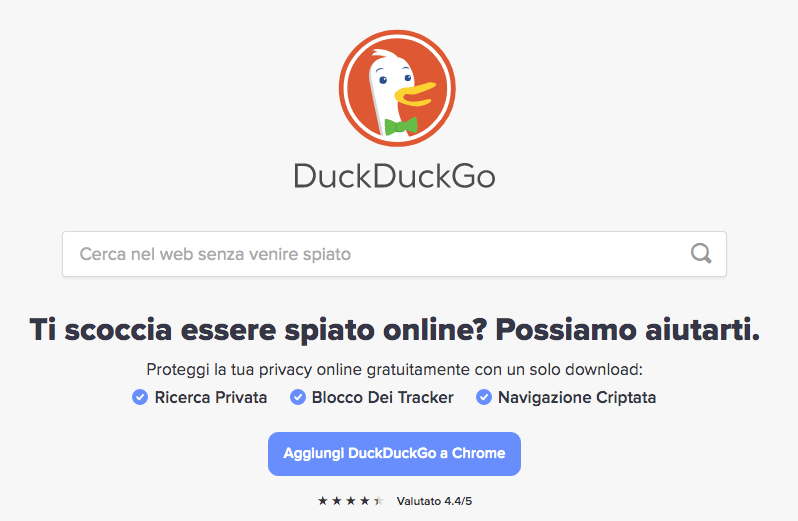Click the duck's green bow tie
Viewport: 798px width, 521px height.
[x=401, y=126]
